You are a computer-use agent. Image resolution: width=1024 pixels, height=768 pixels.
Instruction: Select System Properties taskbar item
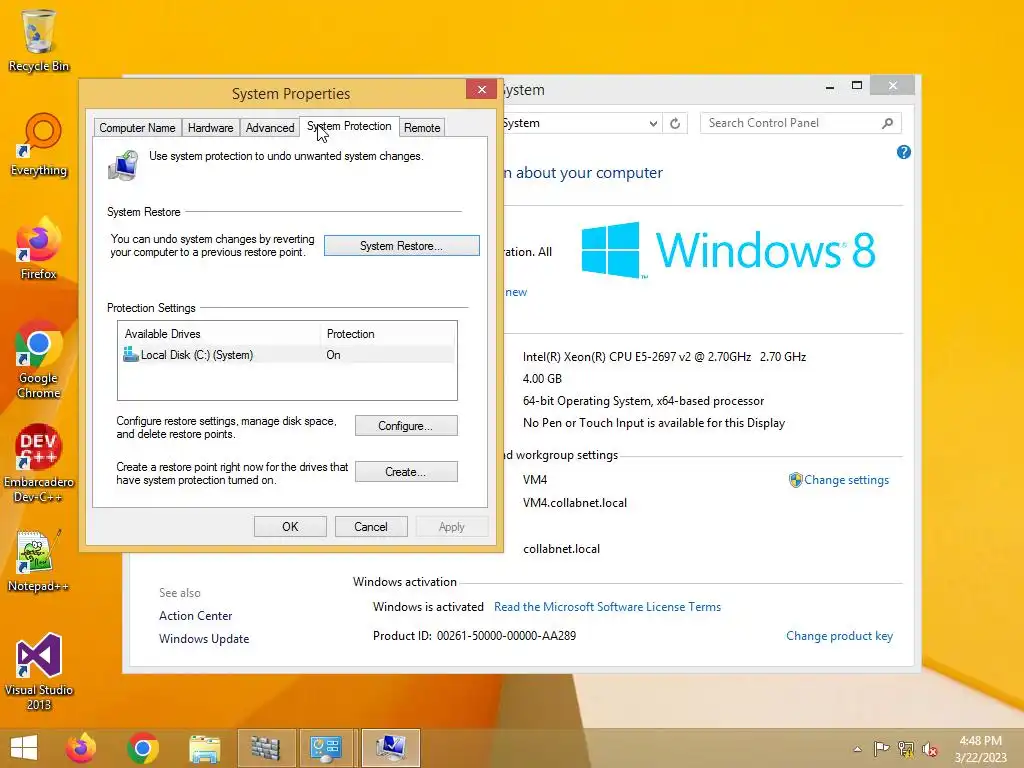[x=391, y=748]
